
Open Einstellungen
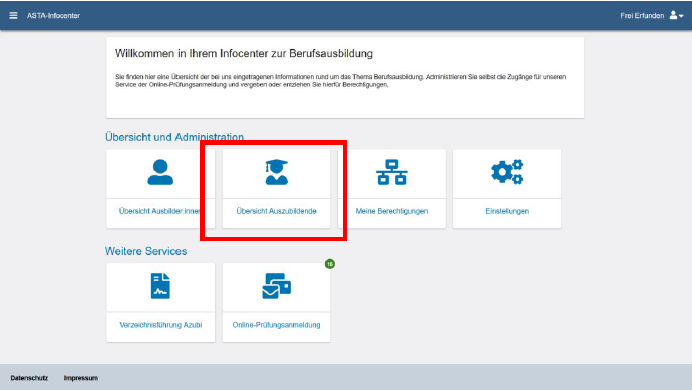(x=507, y=211)
